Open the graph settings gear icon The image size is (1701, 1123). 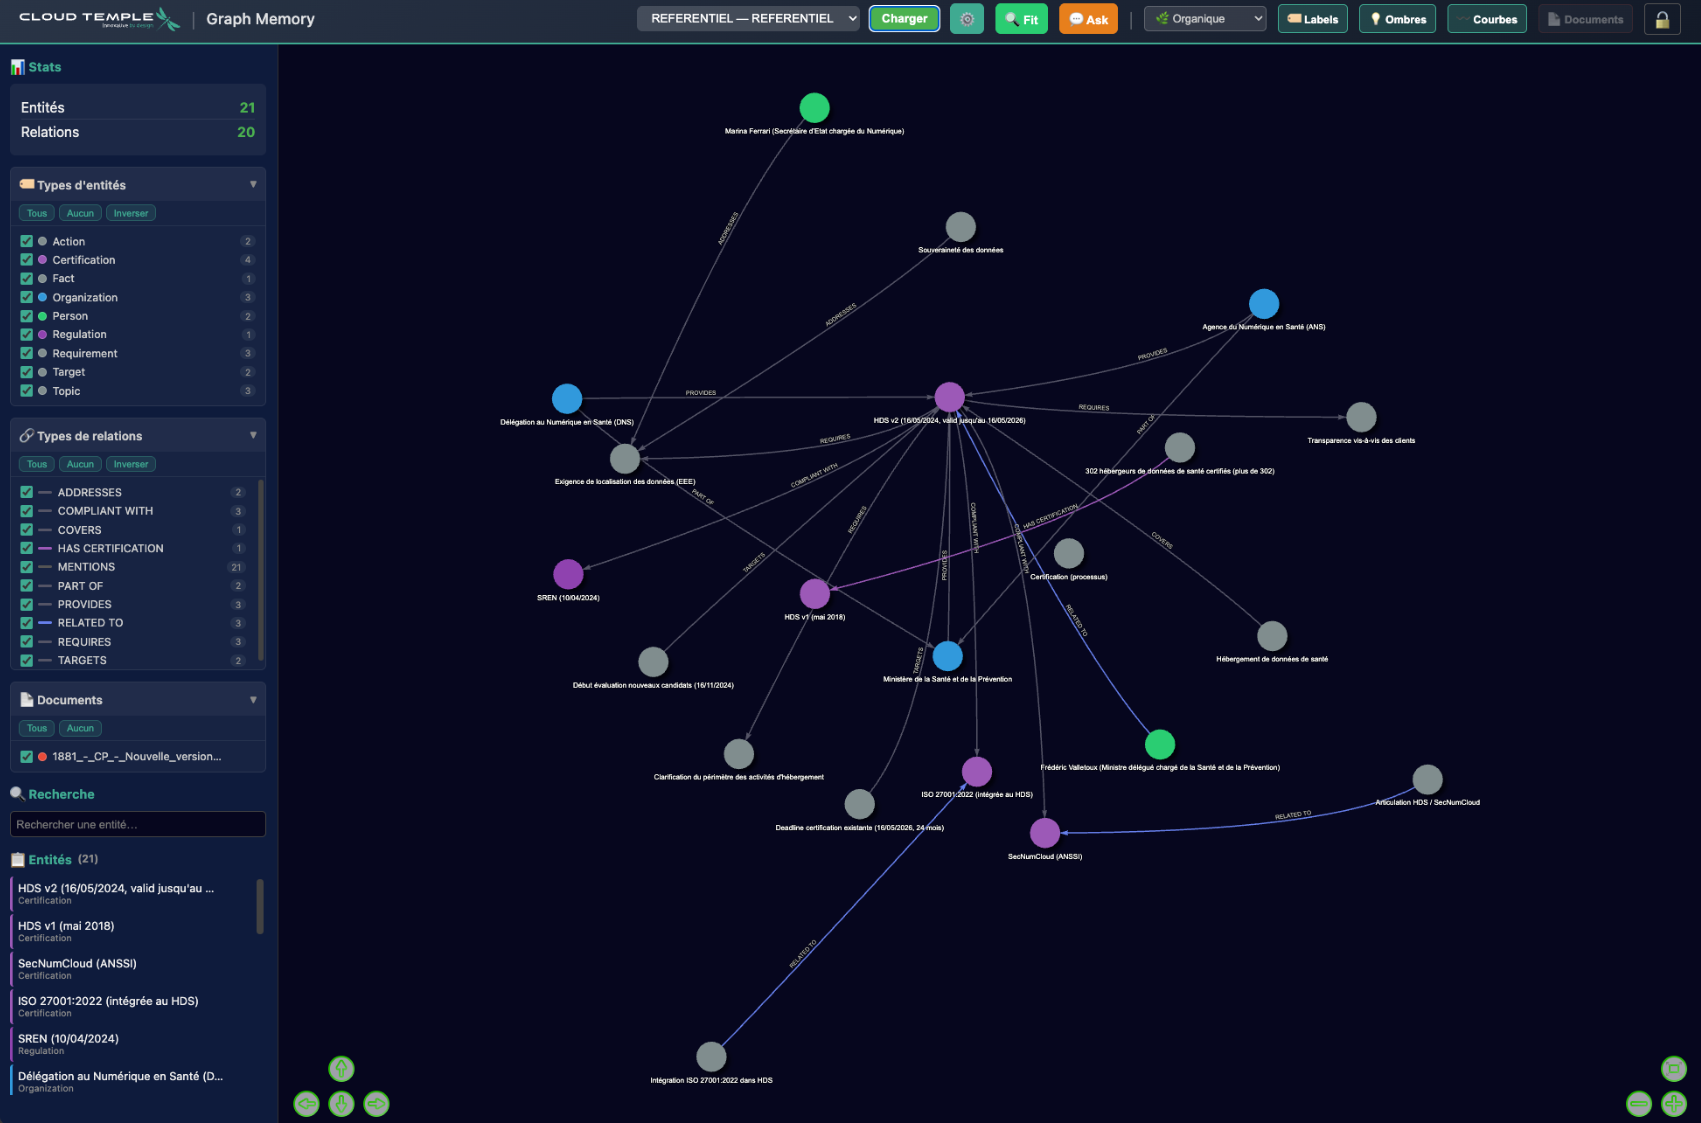966,18
